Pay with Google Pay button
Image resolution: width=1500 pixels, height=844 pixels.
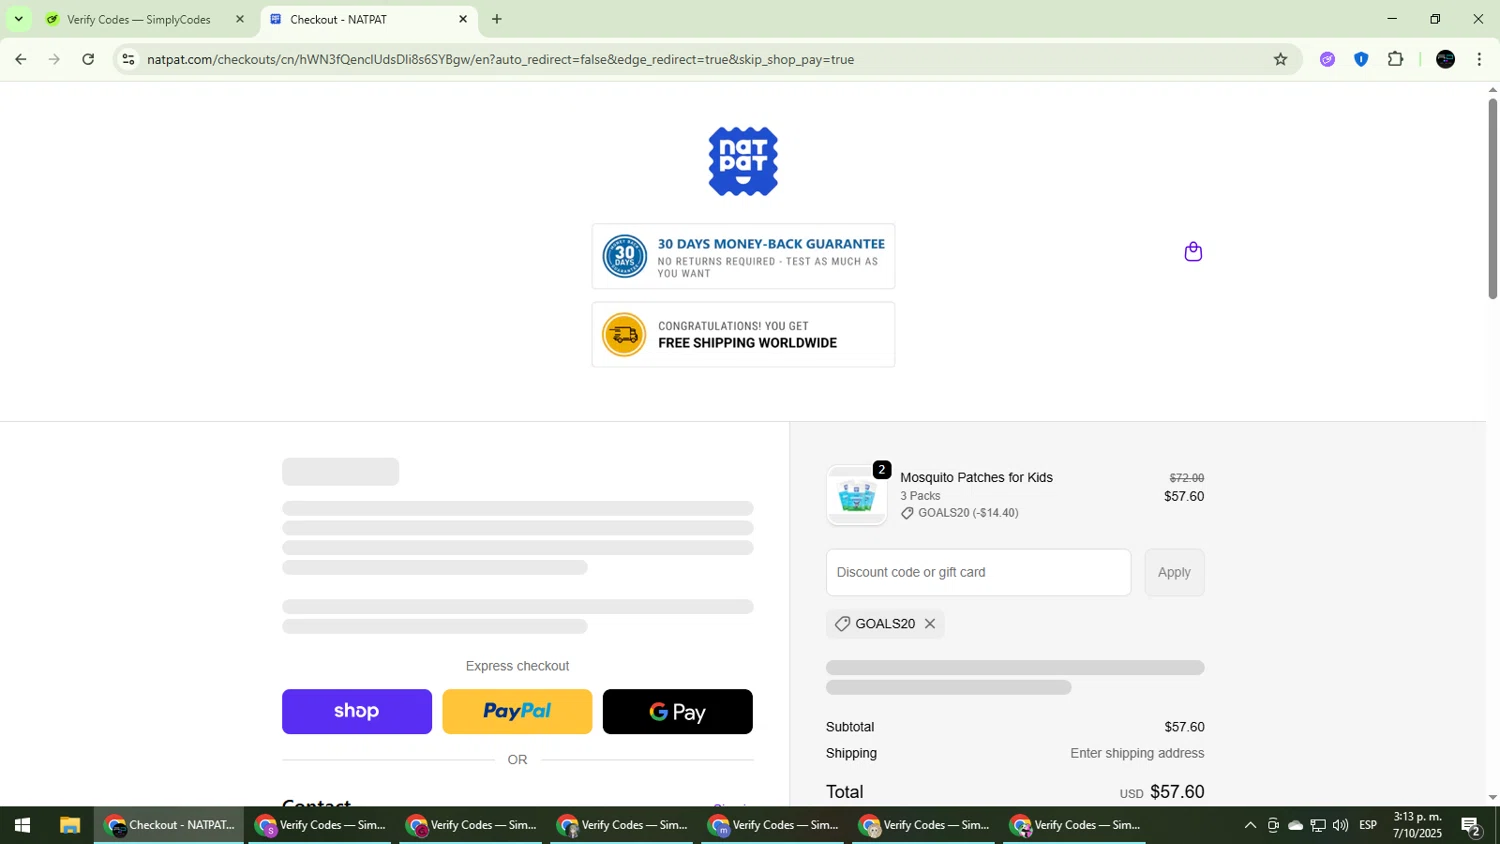click(678, 711)
